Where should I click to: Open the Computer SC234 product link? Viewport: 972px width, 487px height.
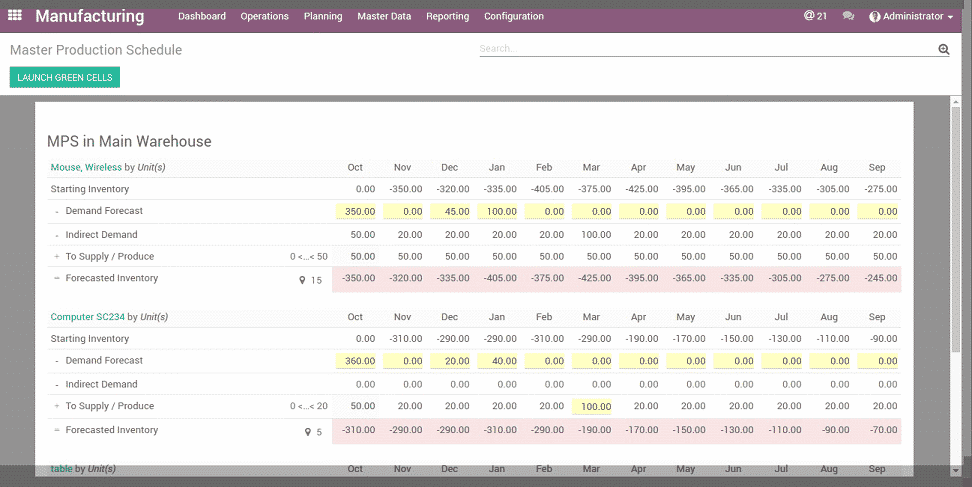(x=87, y=317)
